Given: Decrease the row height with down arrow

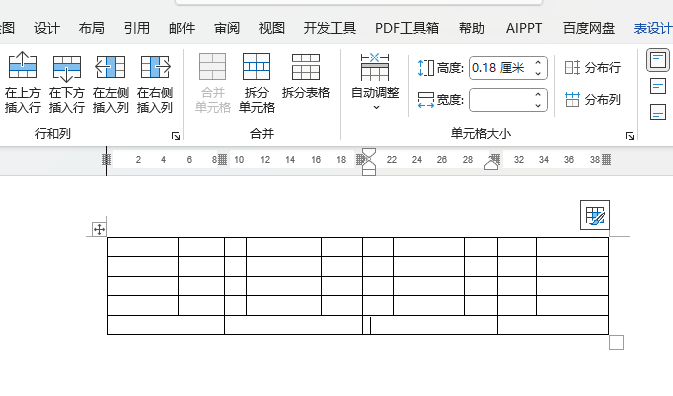Looking at the screenshot, I should pos(538,73).
